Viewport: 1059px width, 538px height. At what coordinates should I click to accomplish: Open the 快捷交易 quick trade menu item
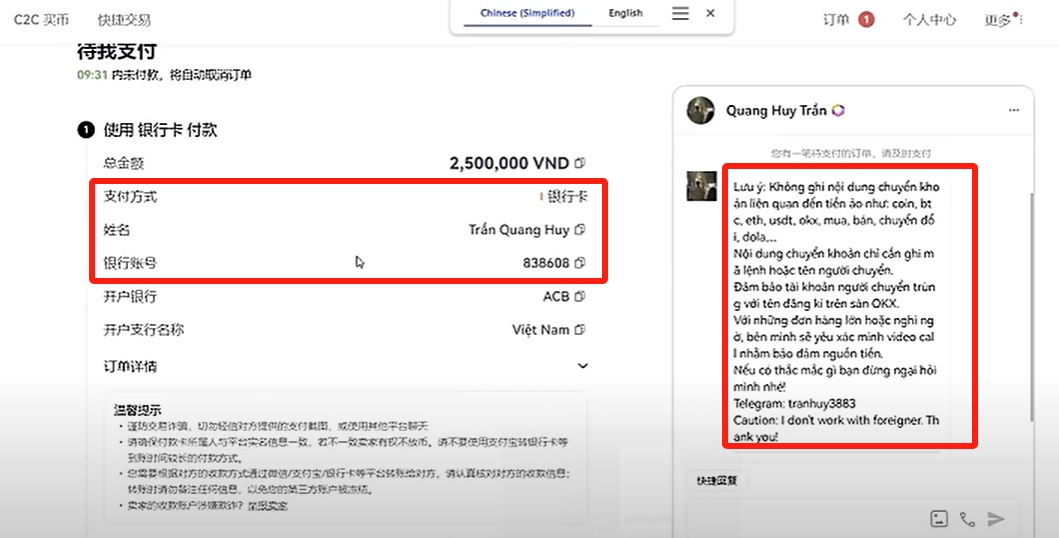(125, 19)
